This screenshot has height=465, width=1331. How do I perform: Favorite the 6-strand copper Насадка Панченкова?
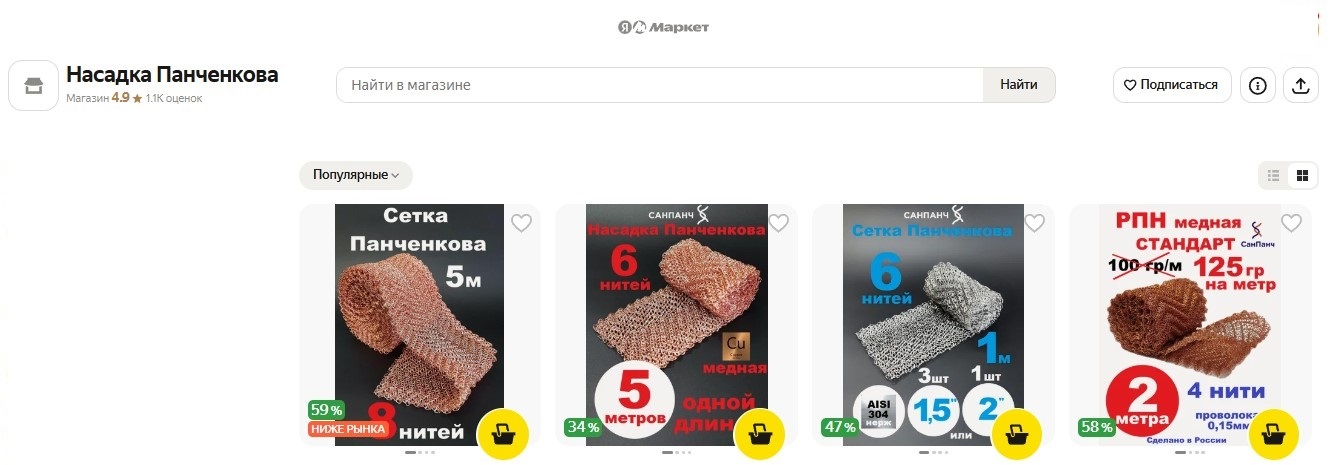[777, 223]
